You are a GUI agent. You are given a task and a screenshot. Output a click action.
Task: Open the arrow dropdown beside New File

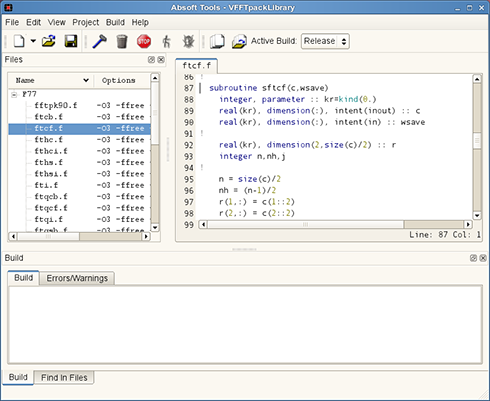click(33, 41)
